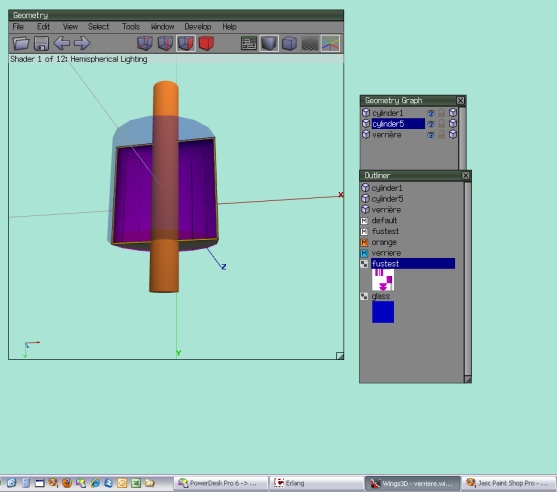
Task: Switch to face selection mode cube
Action: click(x=186, y=43)
